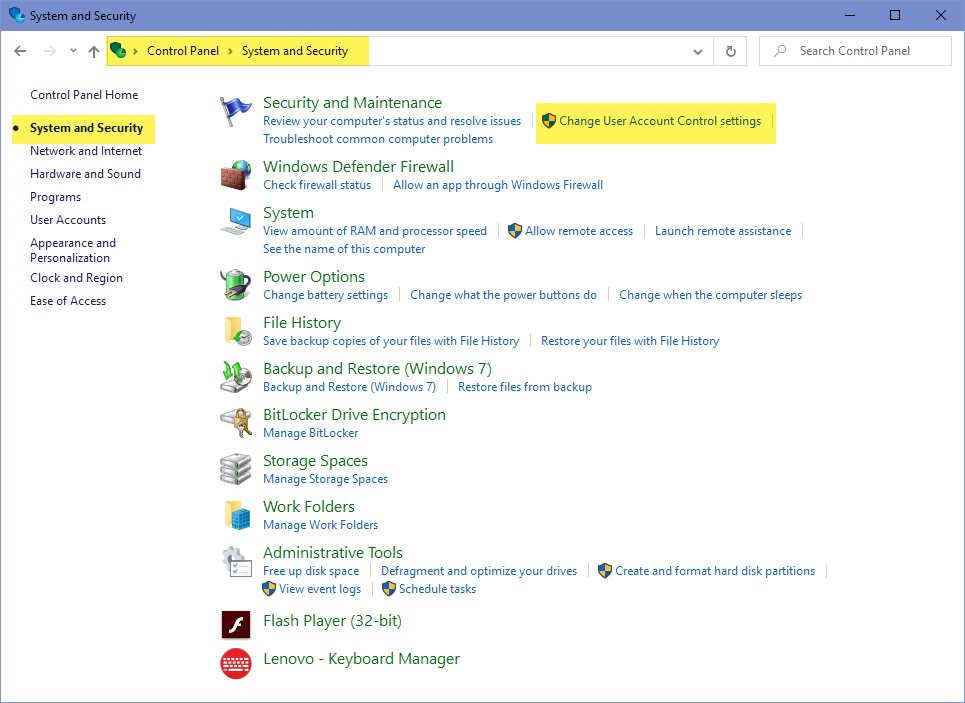The width and height of the screenshot is (965, 703).
Task: Open Restore your files with File History
Action: pos(630,341)
